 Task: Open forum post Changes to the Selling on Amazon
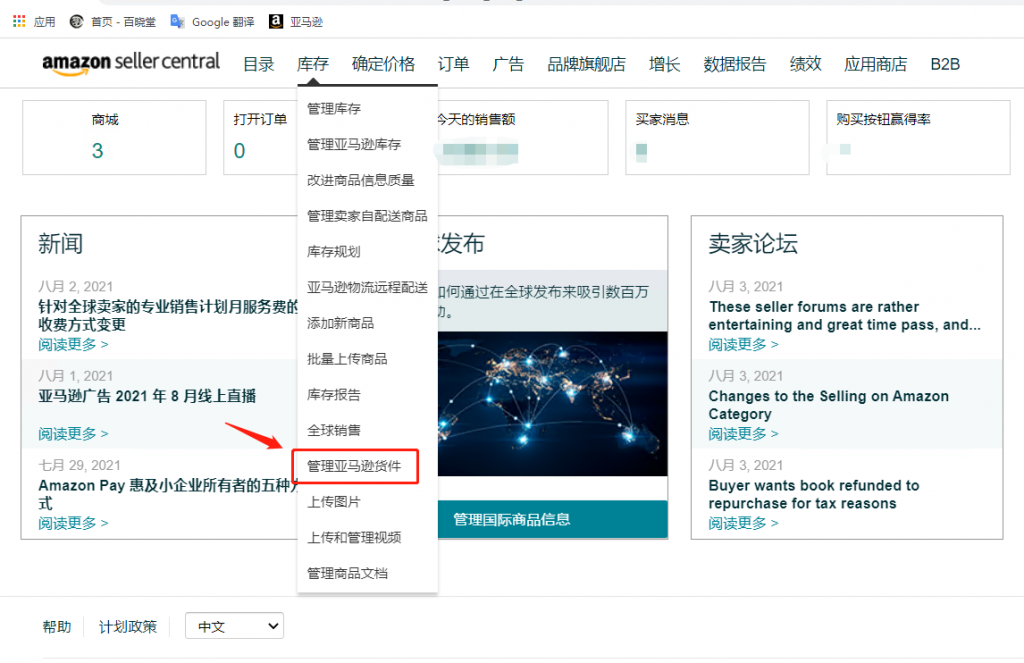(x=829, y=405)
